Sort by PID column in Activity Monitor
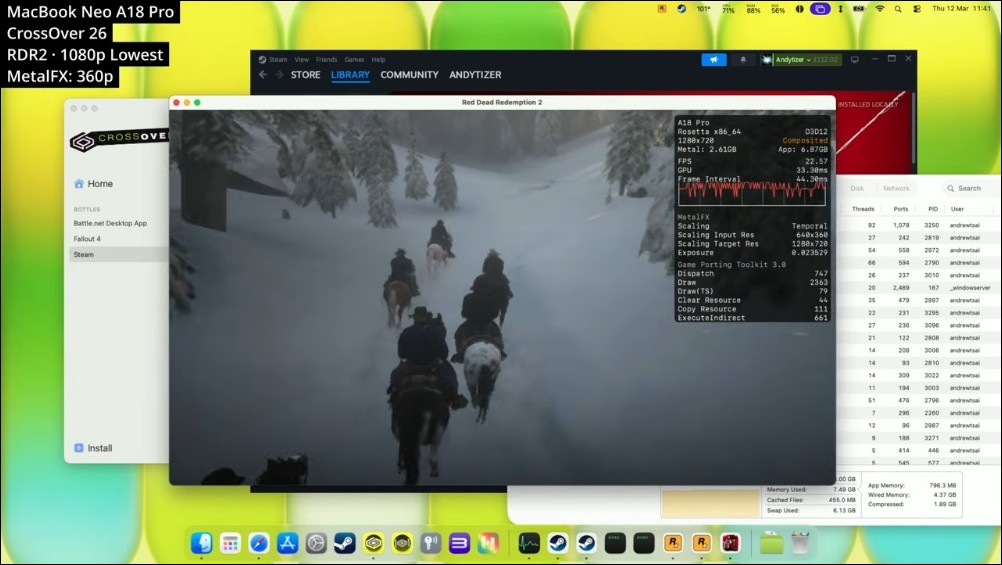 pos(933,209)
